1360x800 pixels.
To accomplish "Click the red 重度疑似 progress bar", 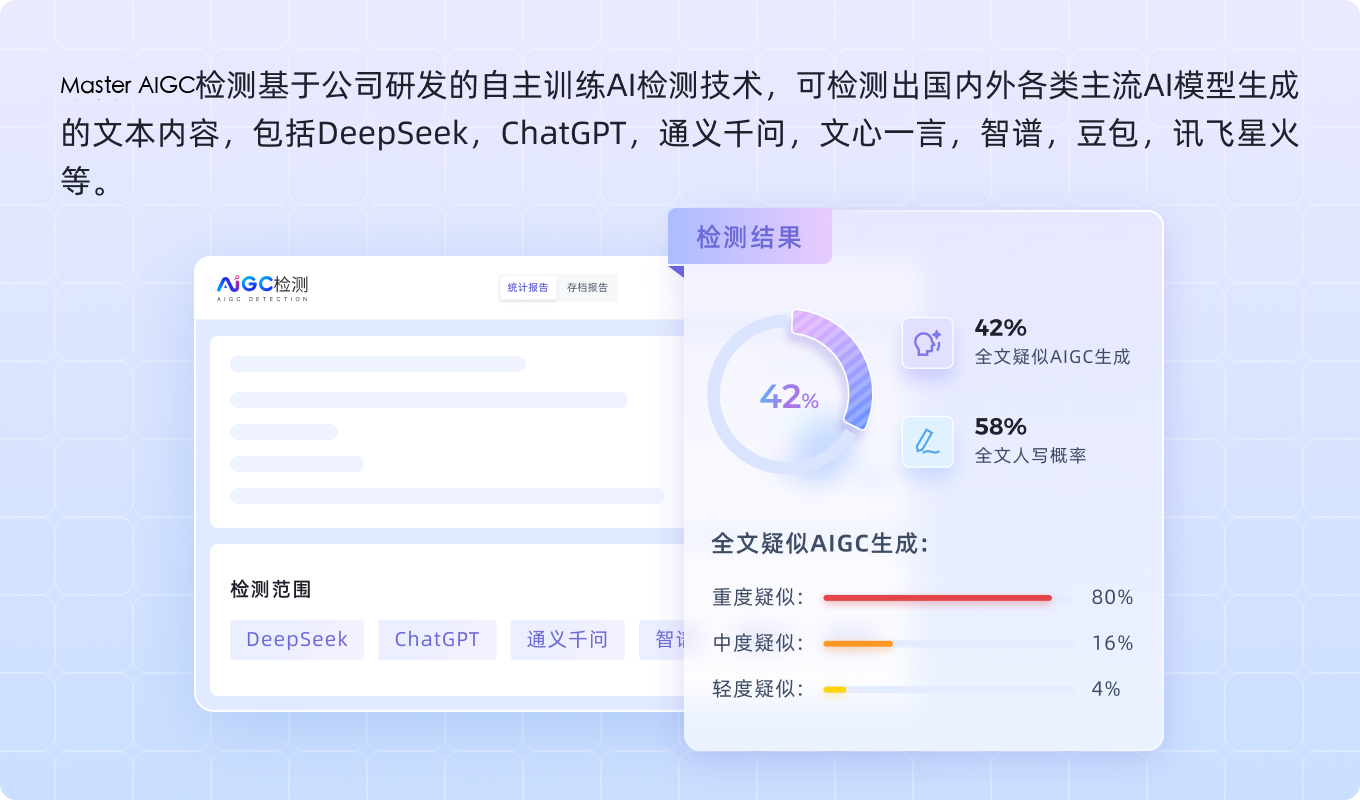I will [x=937, y=598].
